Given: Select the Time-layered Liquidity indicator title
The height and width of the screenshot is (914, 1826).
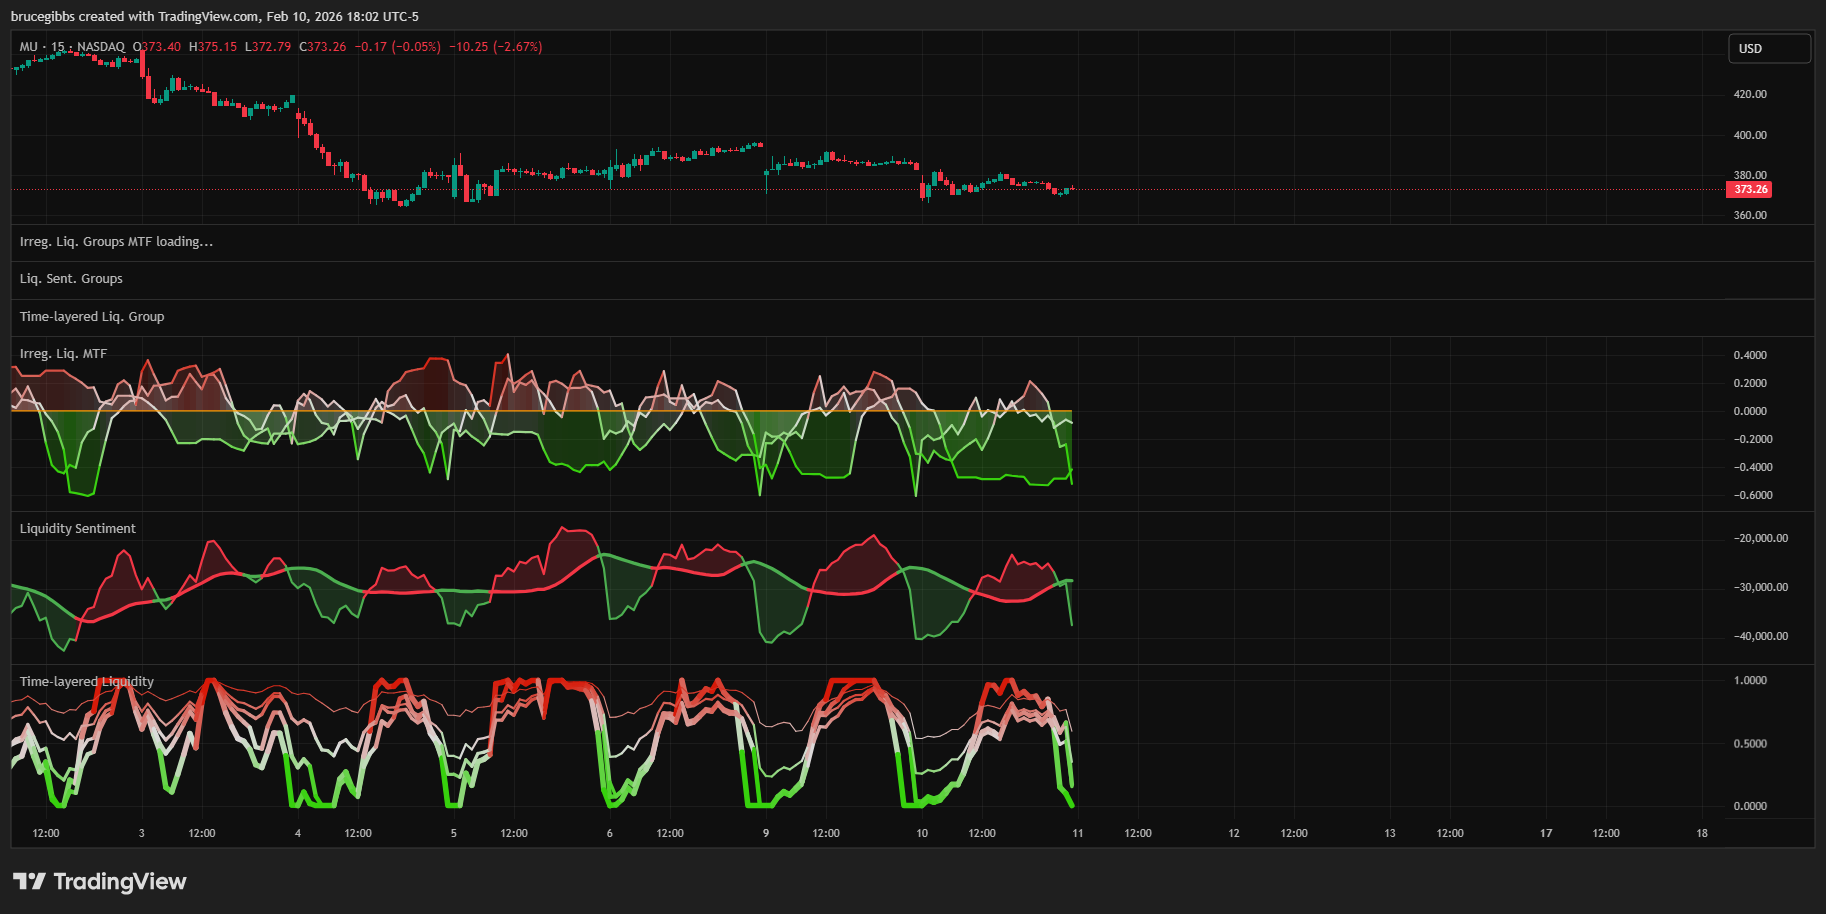Looking at the screenshot, I should pos(87,682).
